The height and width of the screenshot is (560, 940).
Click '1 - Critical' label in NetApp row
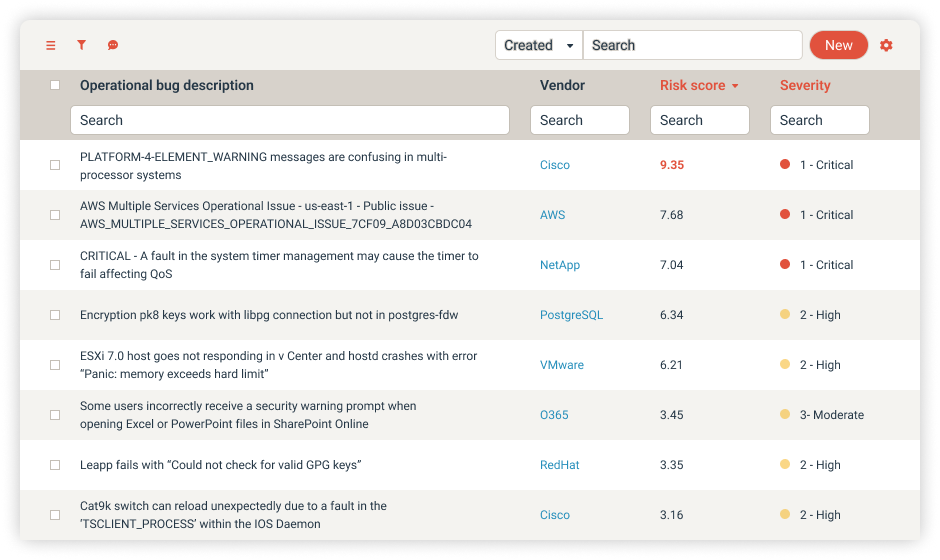pyautogui.click(x=826, y=265)
